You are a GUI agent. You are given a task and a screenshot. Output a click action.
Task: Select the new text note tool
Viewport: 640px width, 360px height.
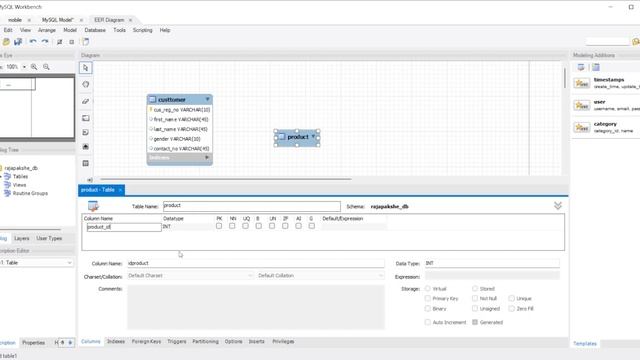pos(85,132)
